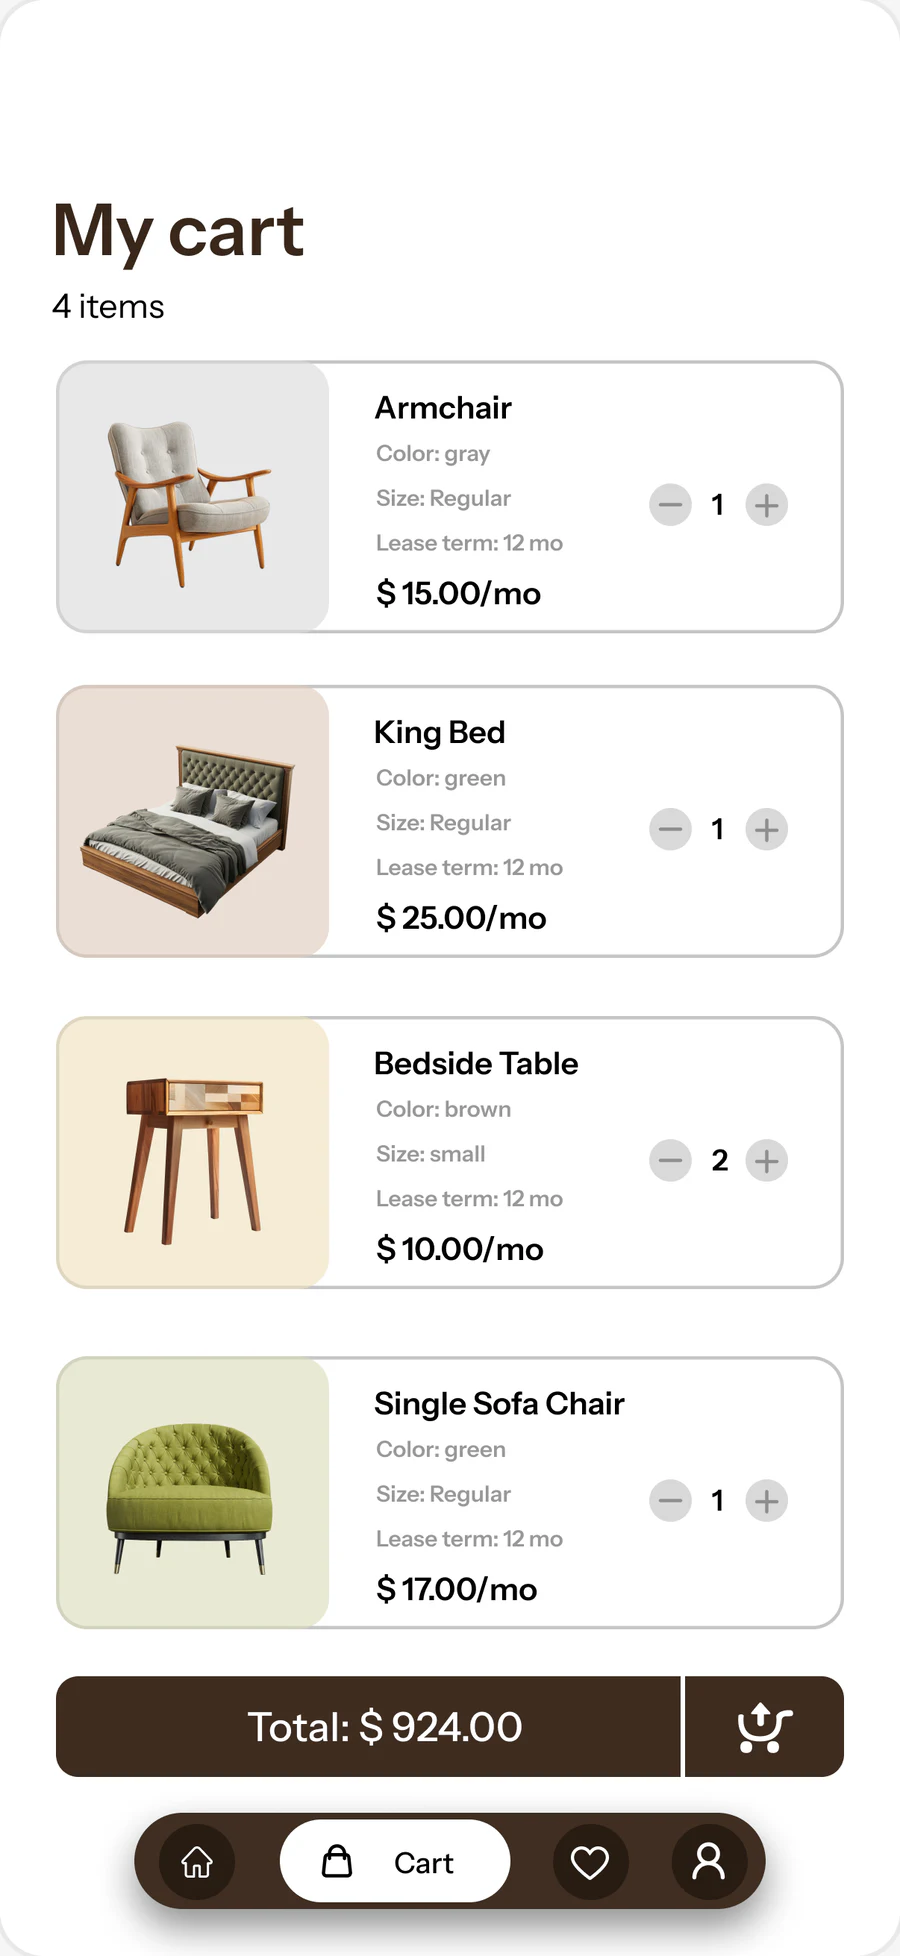
Task: Reduce the King Bed quantity
Action: click(670, 829)
